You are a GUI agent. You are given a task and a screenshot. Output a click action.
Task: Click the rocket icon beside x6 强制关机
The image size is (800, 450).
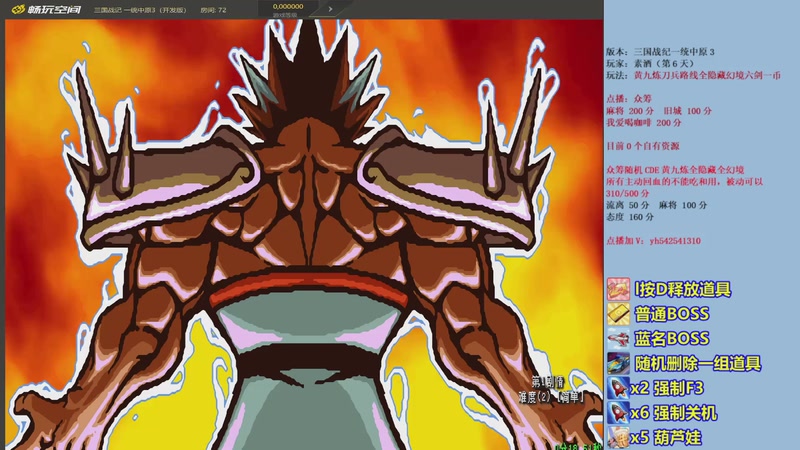pyautogui.click(x=618, y=413)
